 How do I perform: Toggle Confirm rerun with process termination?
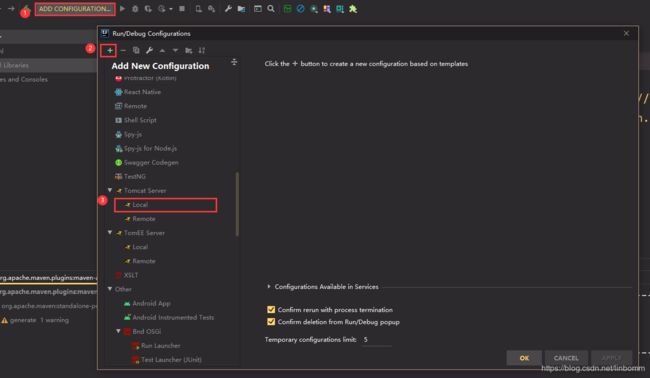click(271, 310)
